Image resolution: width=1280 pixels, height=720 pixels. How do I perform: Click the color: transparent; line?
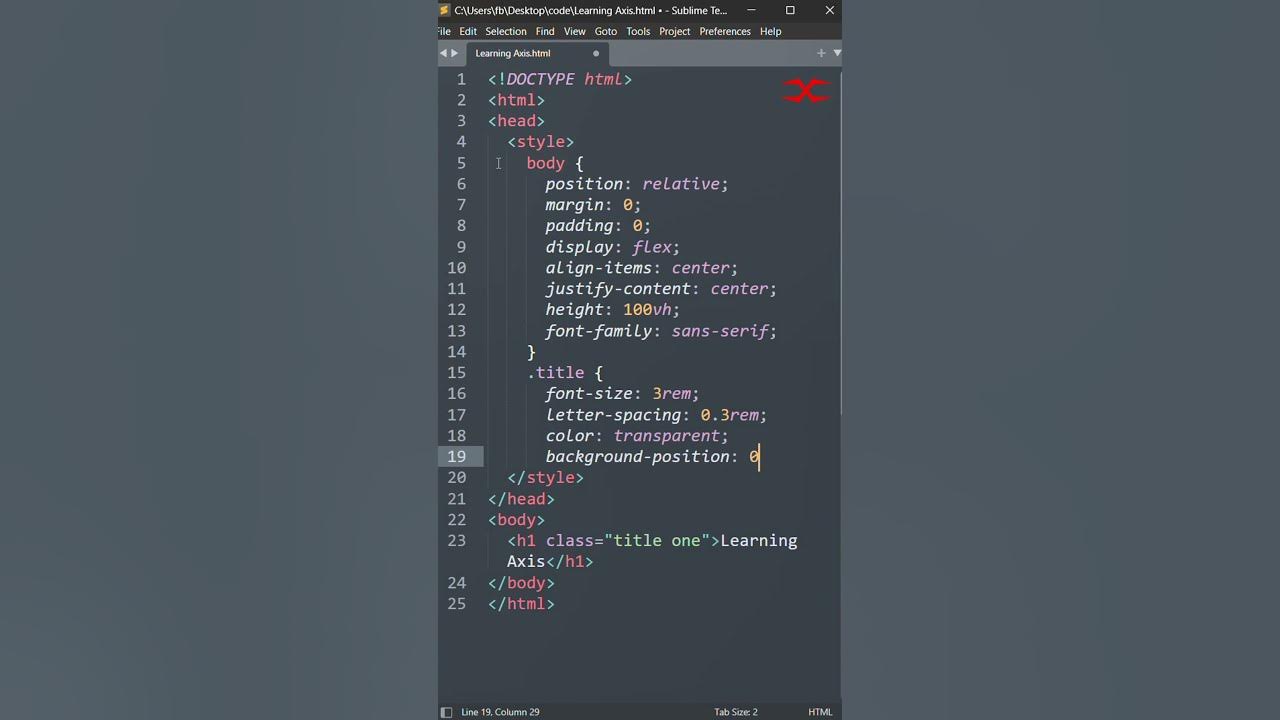tap(637, 436)
